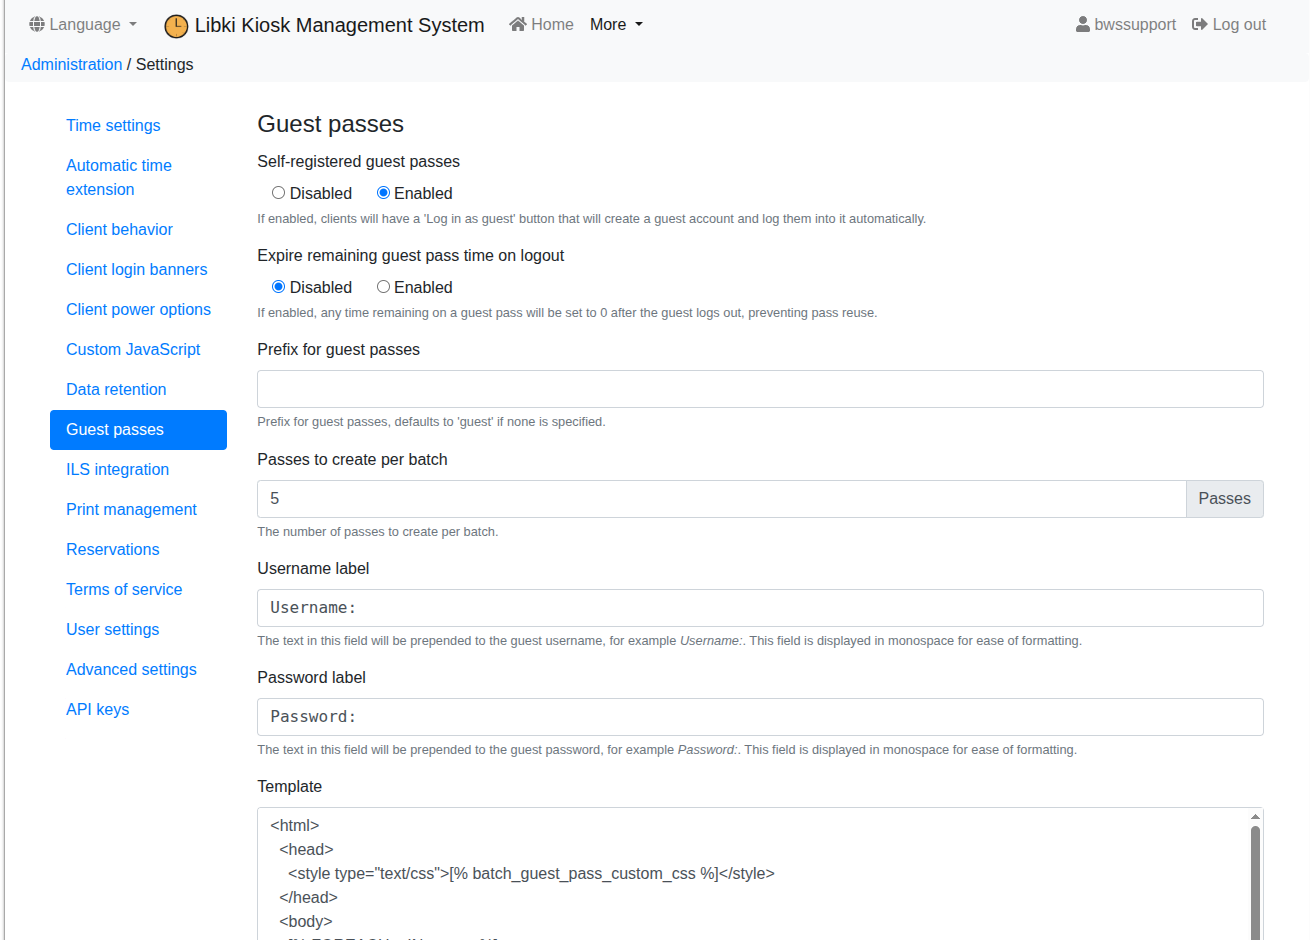The width and height of the screenshot is (1310, 940).
Task: Open Time settings in sidebar
Action: coord(113,125)
